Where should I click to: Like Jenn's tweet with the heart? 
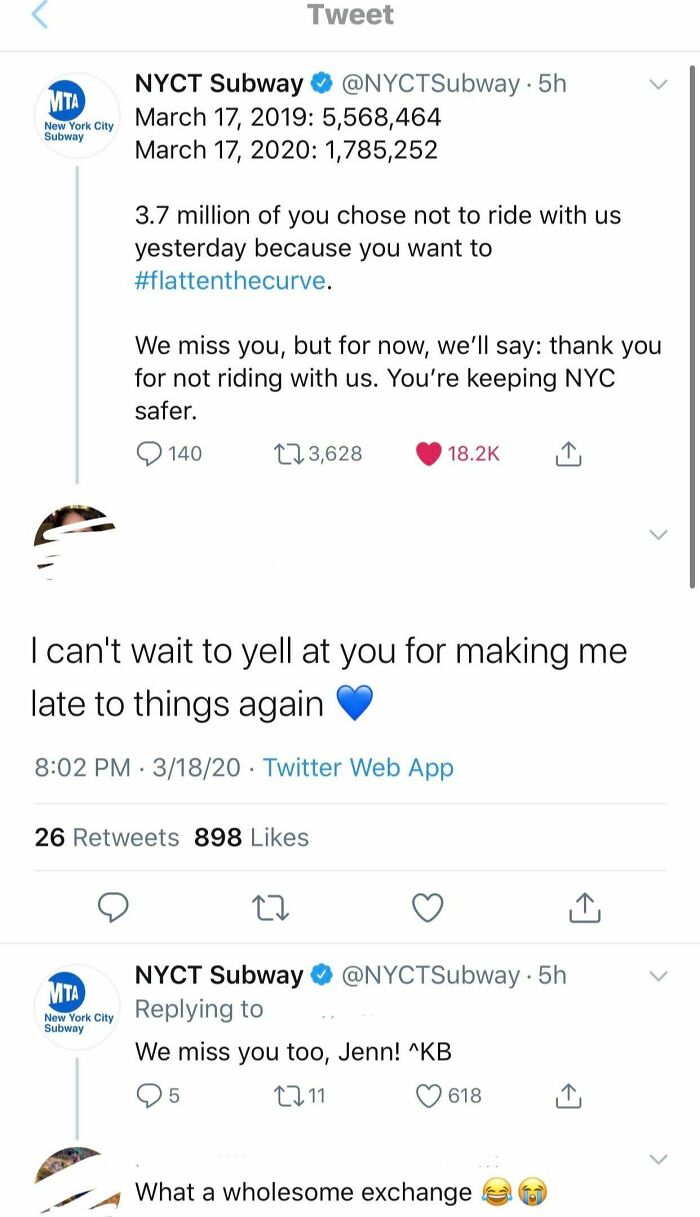(x=427, y=907)
